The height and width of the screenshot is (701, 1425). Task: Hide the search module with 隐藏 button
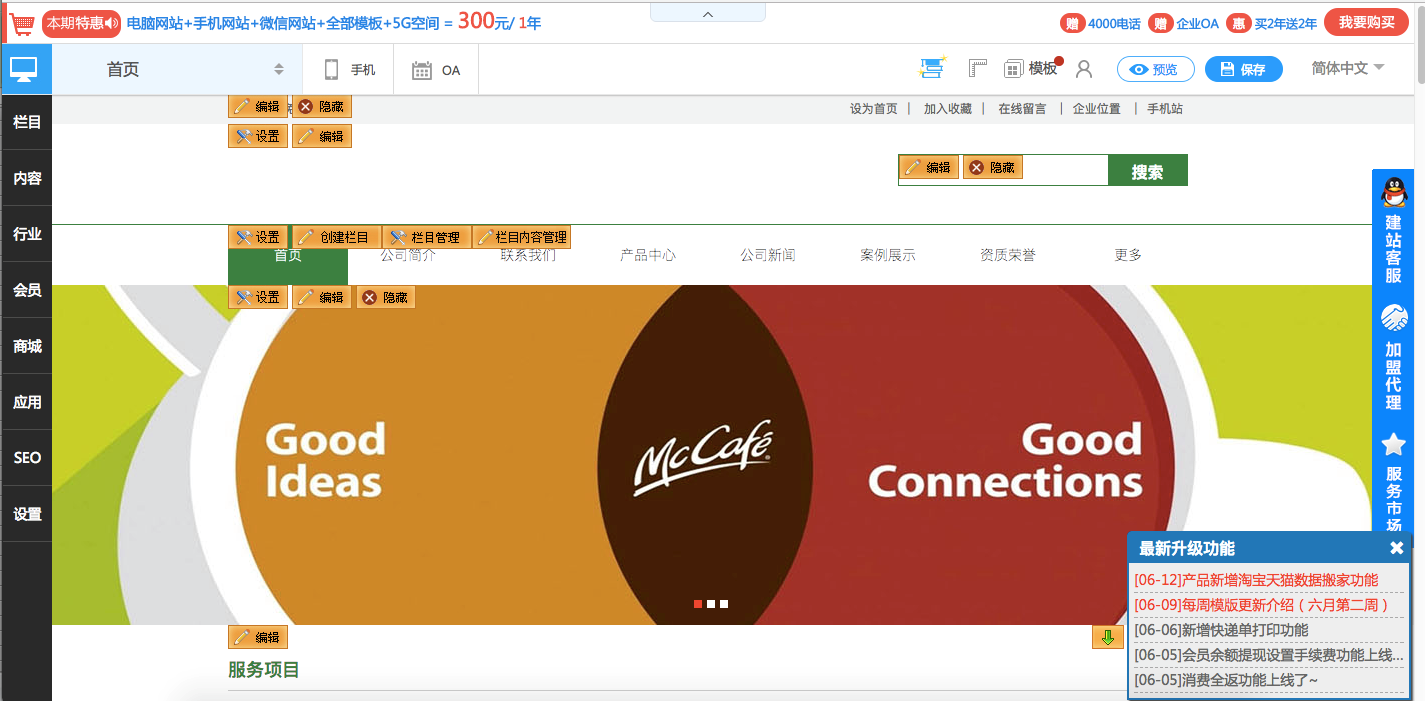[992, 167]
